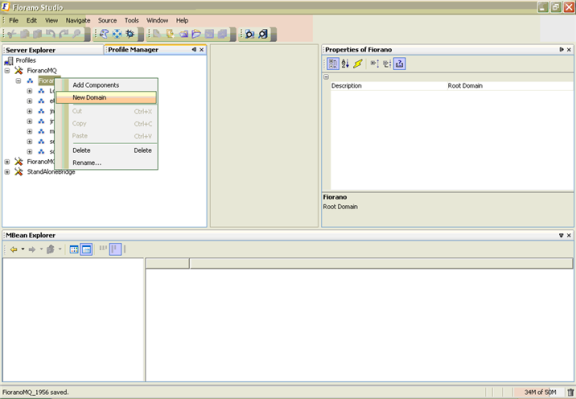Toggle the highlighted window view in MBean toolbar

86,249
